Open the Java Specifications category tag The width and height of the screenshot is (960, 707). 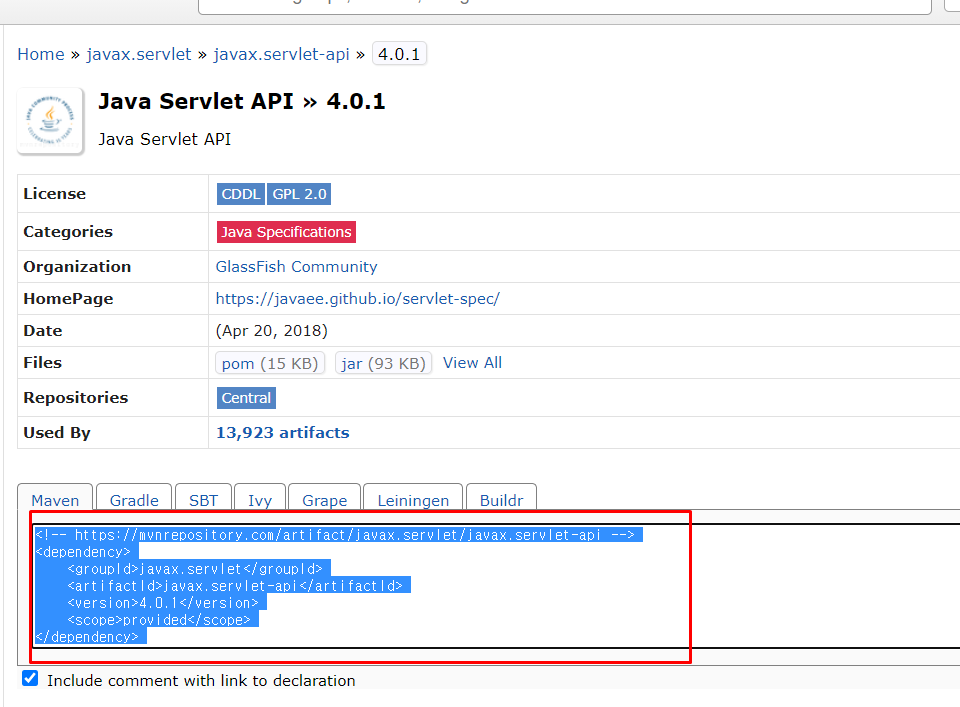click(x=286, y=232)
